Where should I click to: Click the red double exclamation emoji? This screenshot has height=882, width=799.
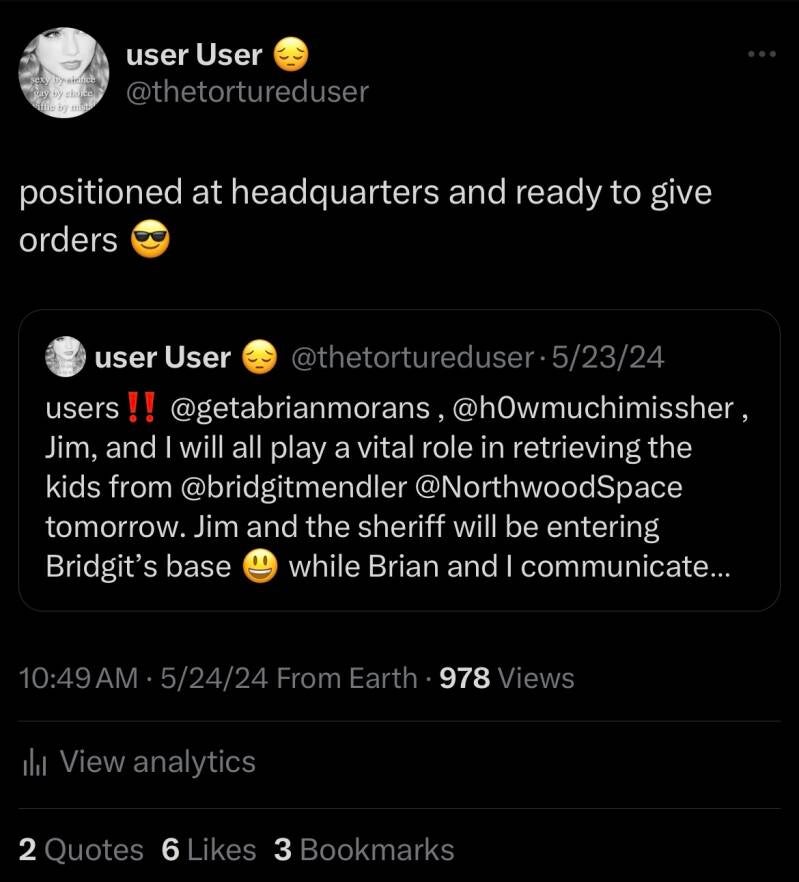(145, 408)
